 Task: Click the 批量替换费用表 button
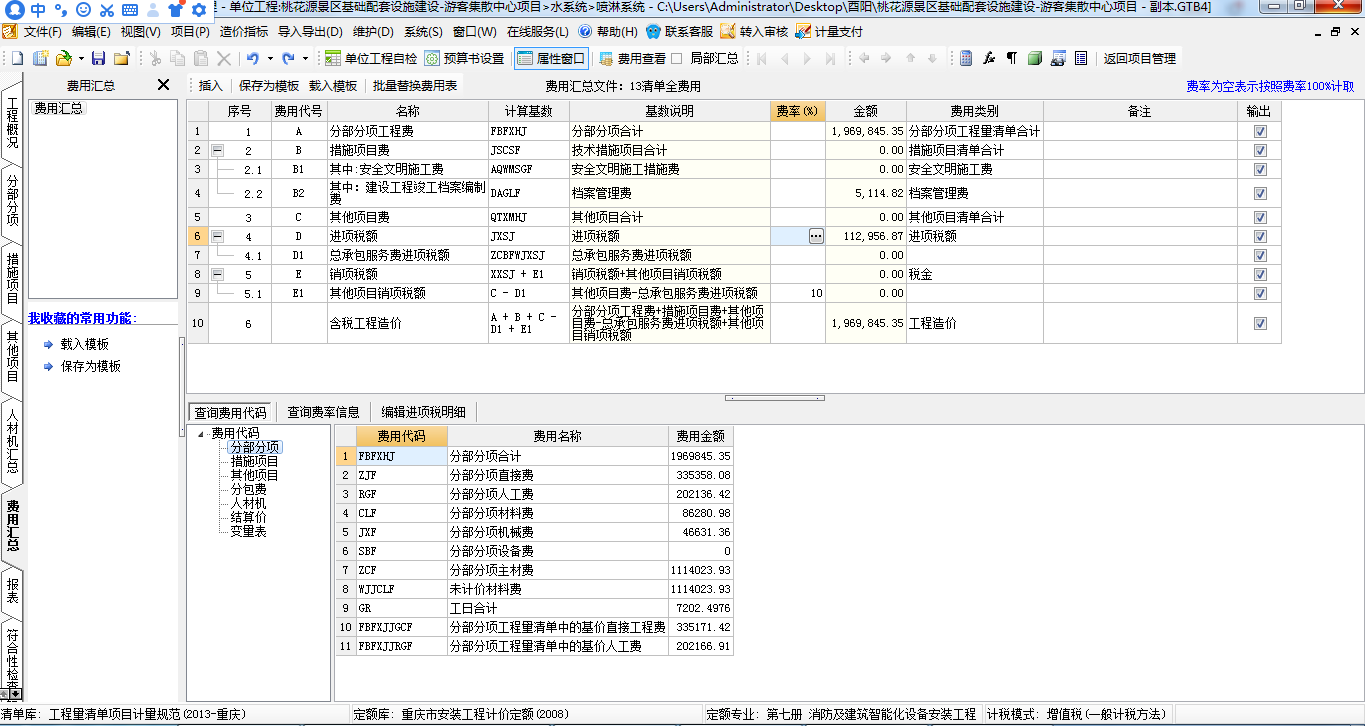click(415, 86)
